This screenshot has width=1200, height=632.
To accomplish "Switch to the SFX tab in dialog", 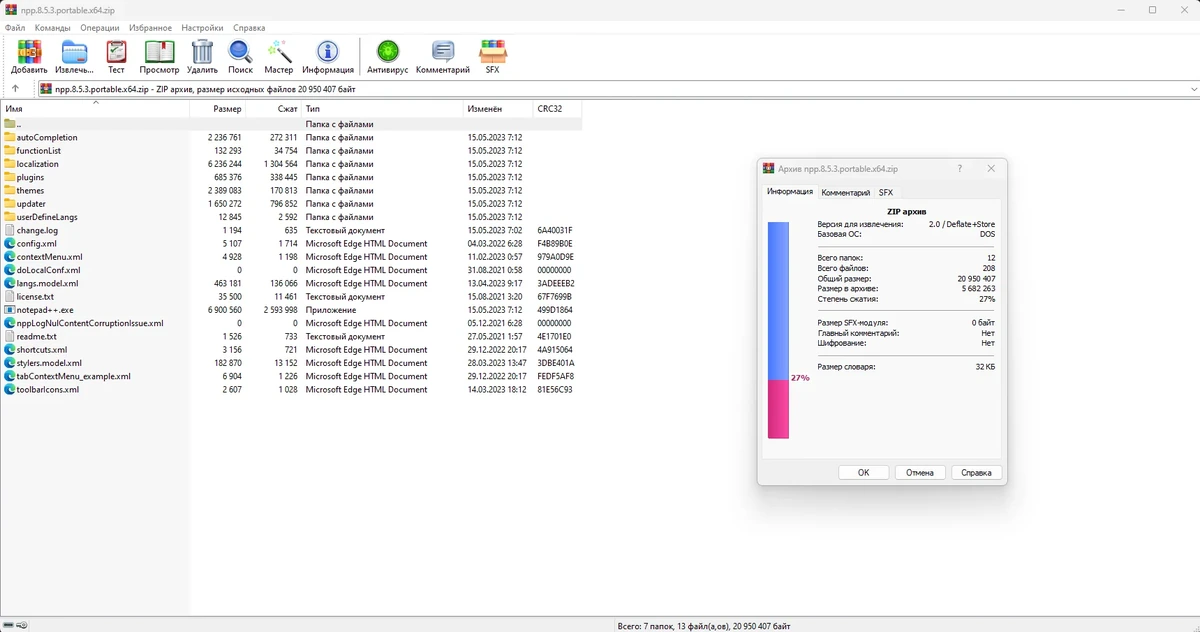I will point(886,192).
